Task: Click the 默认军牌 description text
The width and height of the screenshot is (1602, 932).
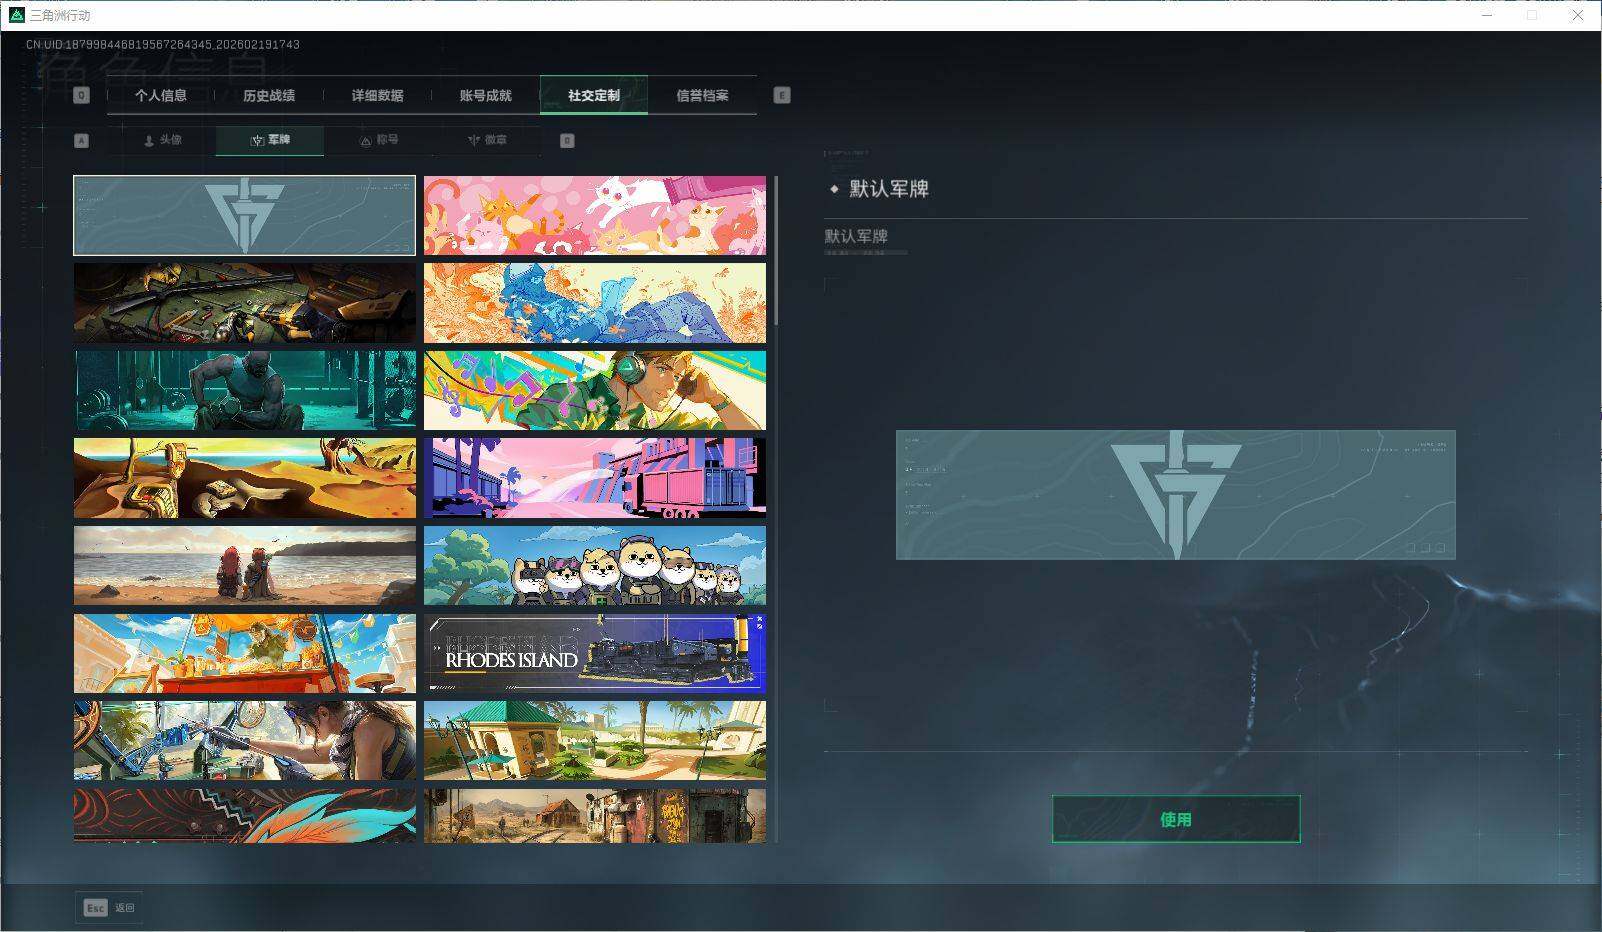Action: [x=856, y=237]
